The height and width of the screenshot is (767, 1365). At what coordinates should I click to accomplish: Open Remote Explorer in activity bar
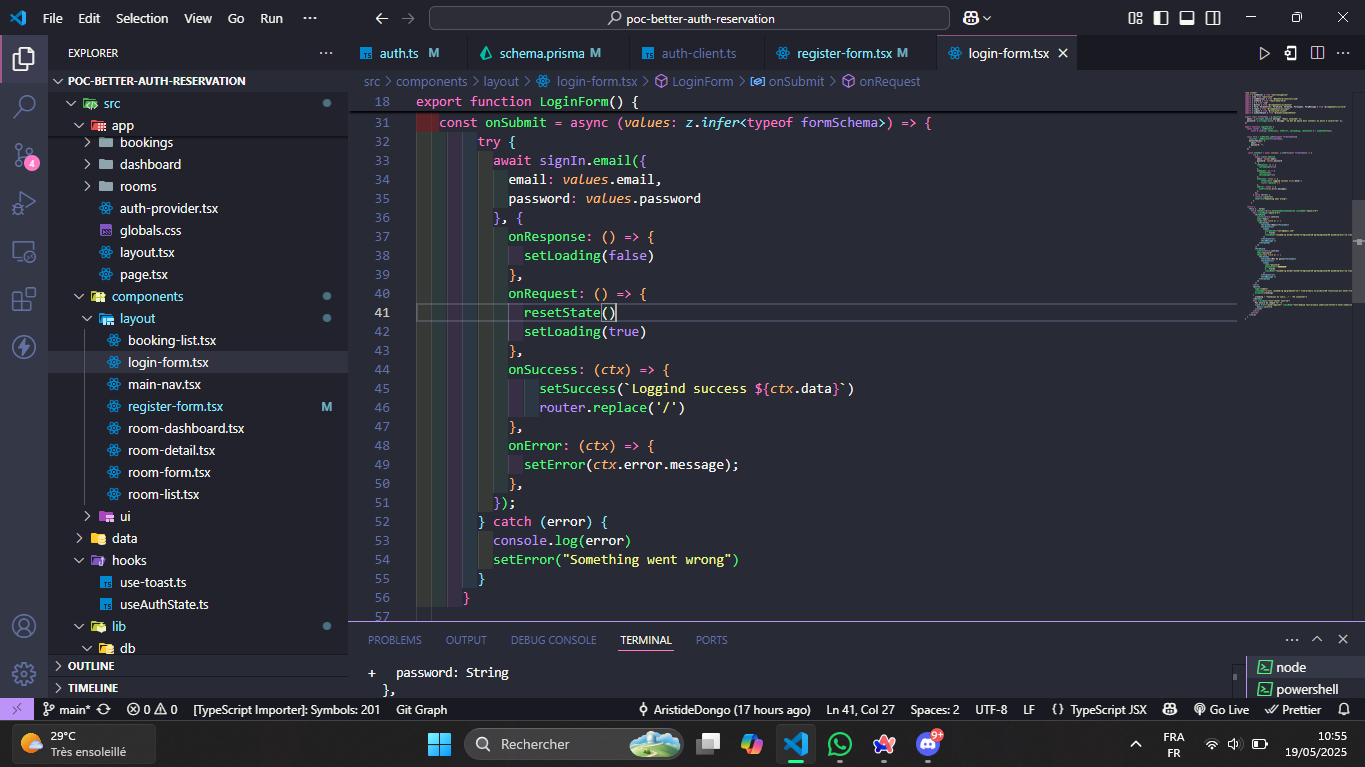point(24,252)
